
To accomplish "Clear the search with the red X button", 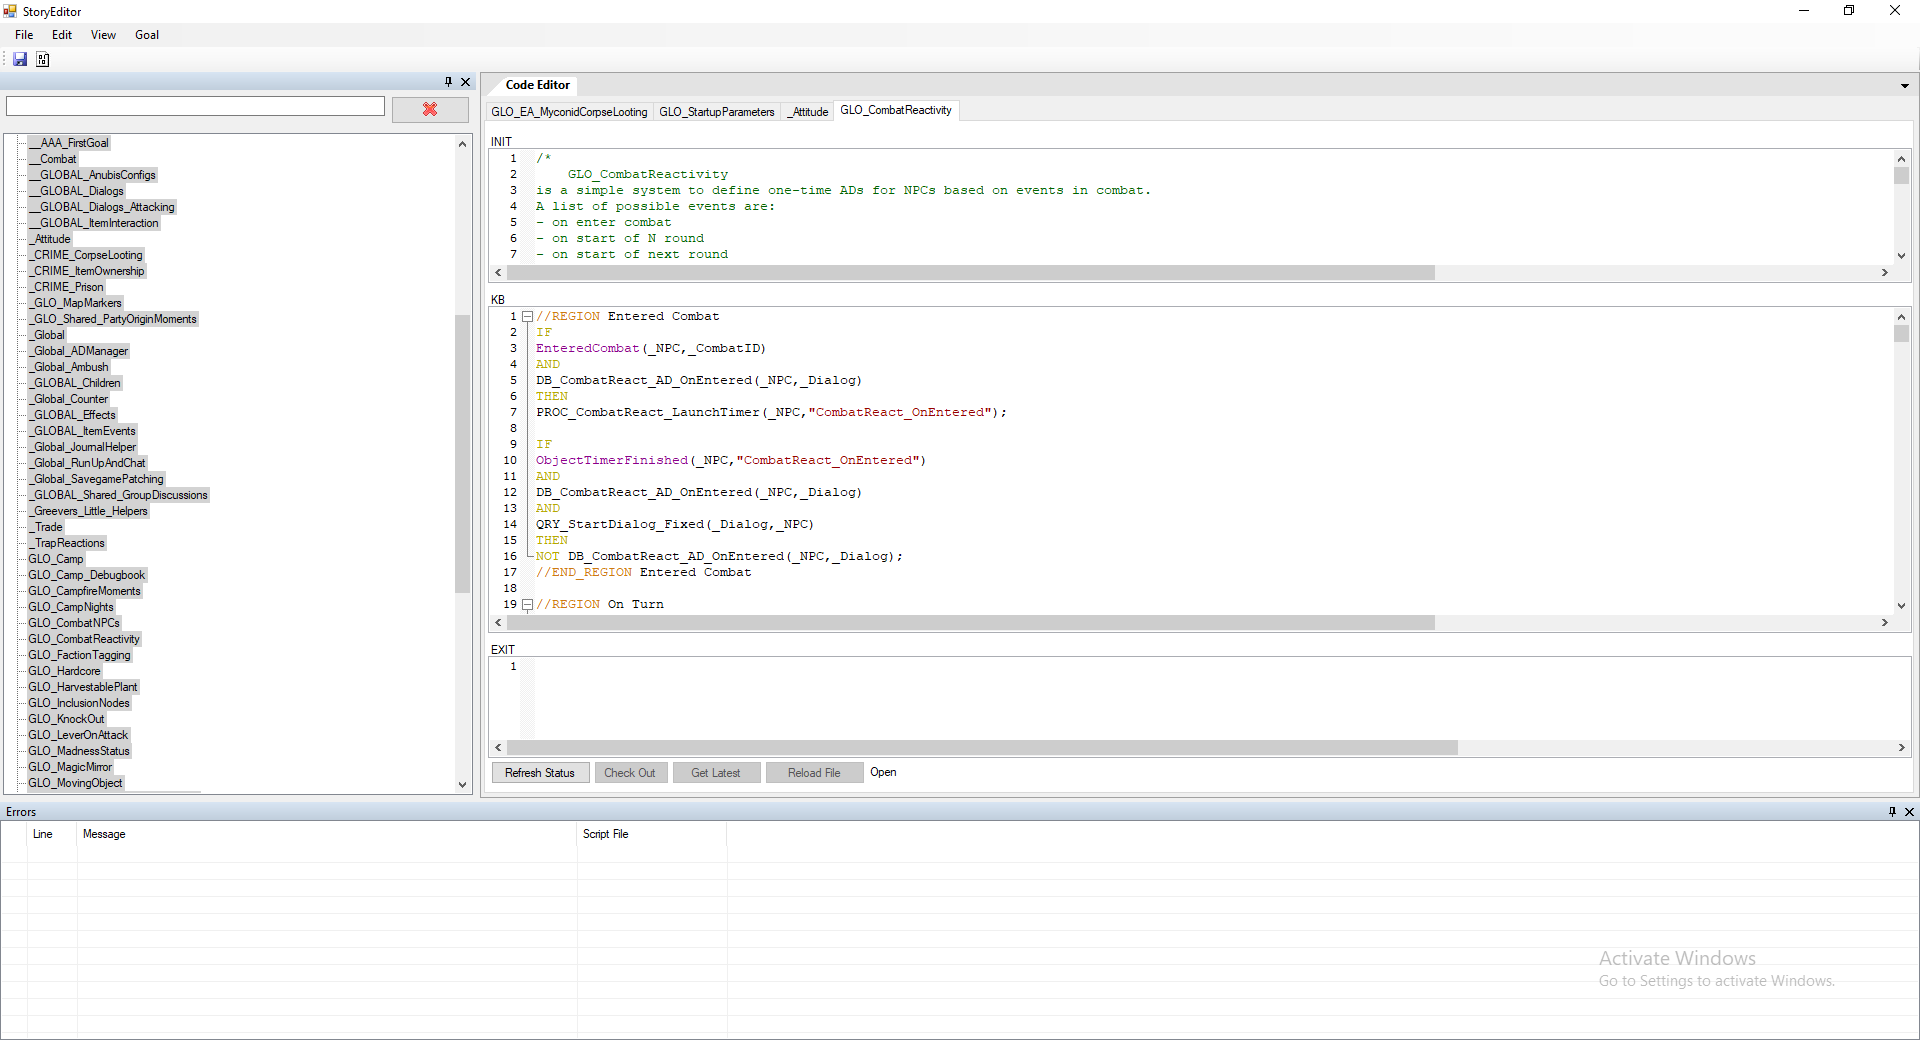I will click(430, 109).
